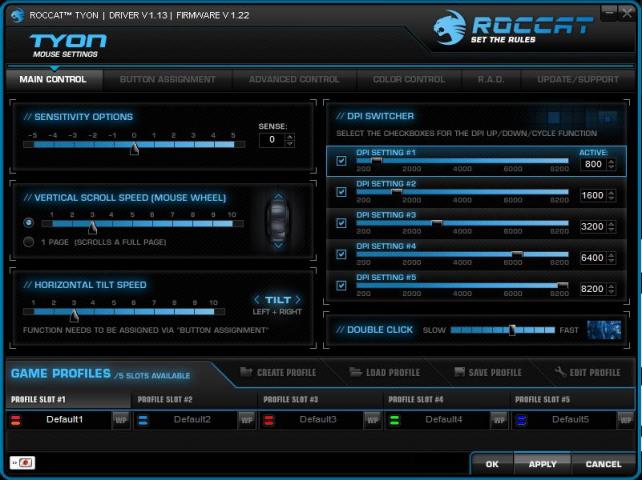Viewport: 642px width, 480px height.
Task: Click the DPI Setting #3 value stepper
Action: tap(611, 226)
